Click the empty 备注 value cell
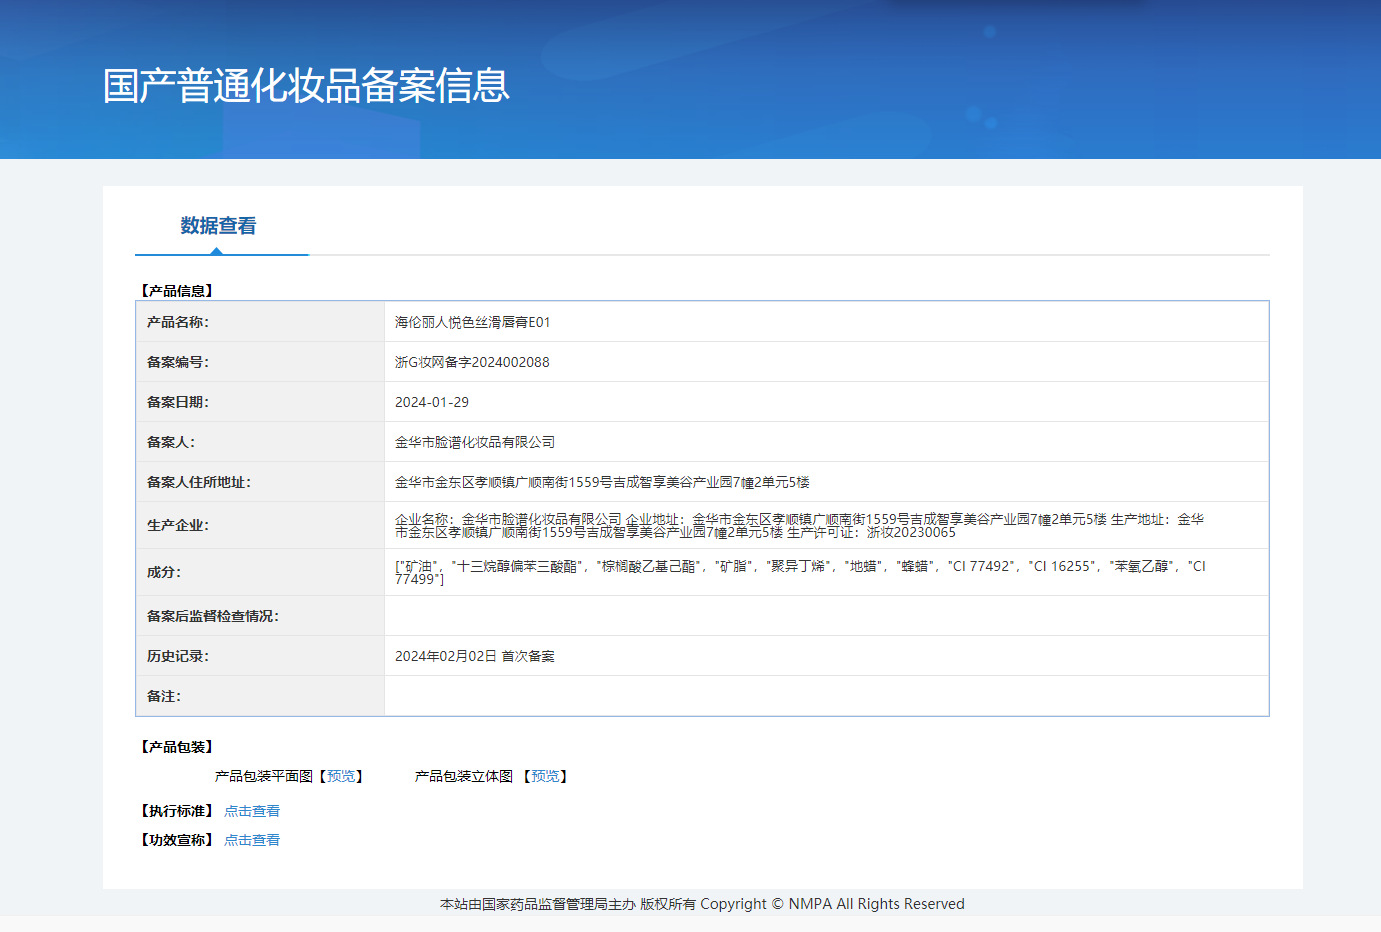Image resolution: width=1381 pixels, height=932 pixels. (x=826, y=696)
